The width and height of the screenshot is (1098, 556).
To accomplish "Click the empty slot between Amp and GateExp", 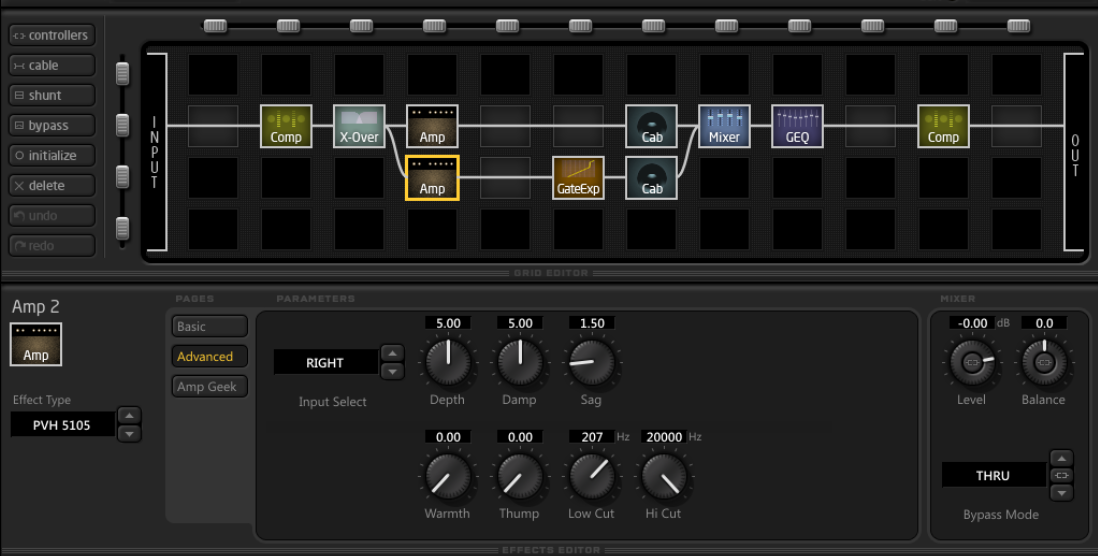I will point(505,178).
